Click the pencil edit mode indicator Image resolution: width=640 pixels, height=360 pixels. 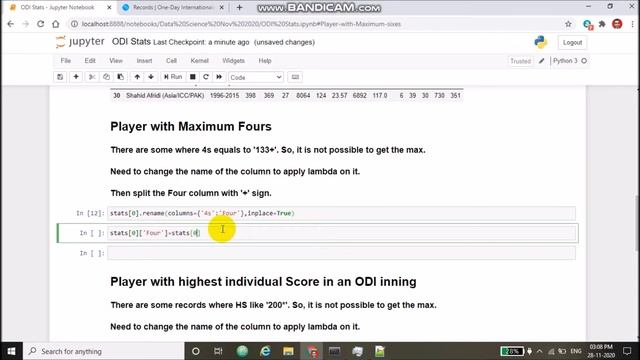point(542,61)
